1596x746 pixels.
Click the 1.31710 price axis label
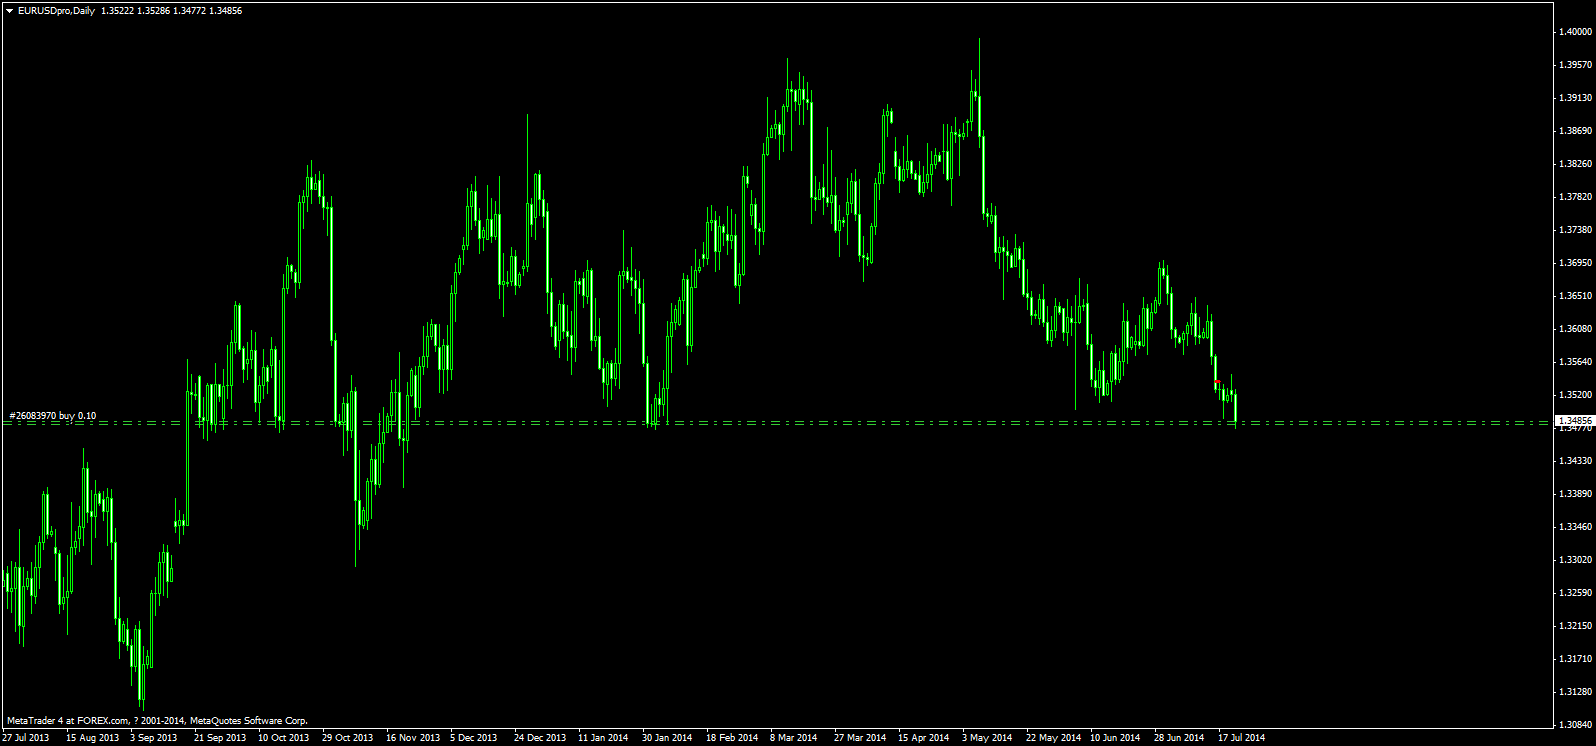click(1575, 659)
